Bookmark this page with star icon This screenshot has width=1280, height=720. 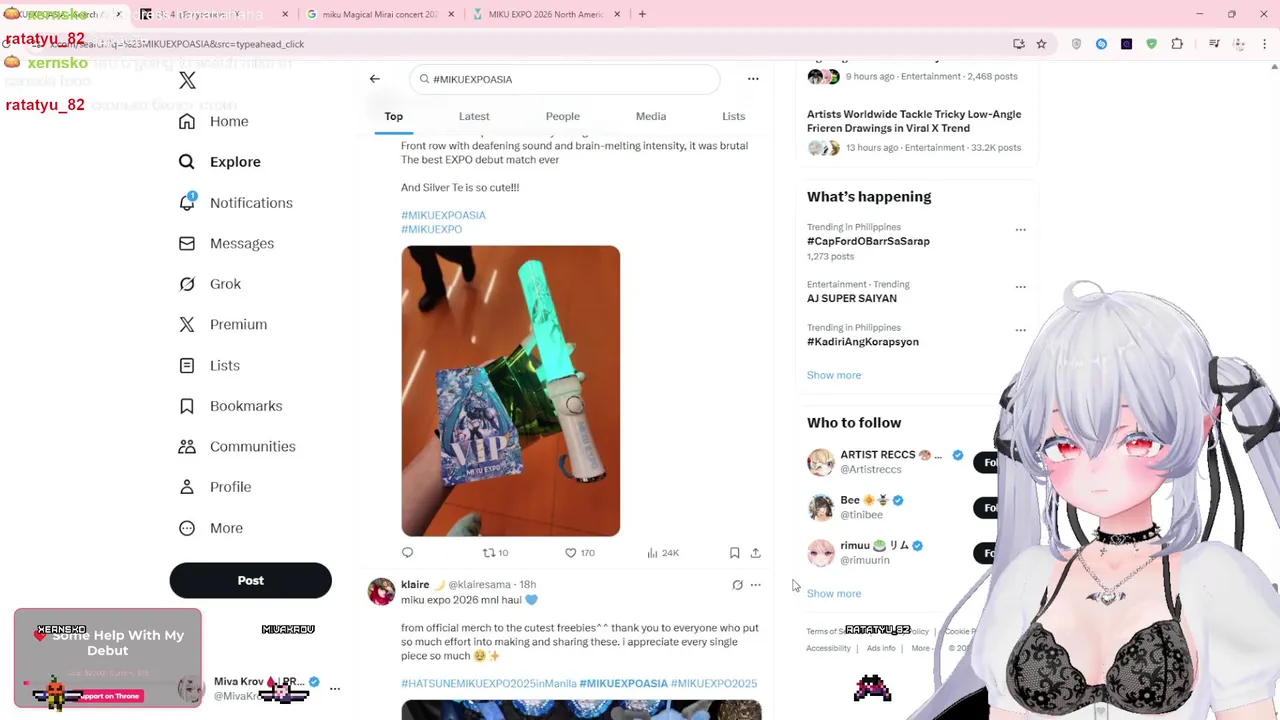1041,44
